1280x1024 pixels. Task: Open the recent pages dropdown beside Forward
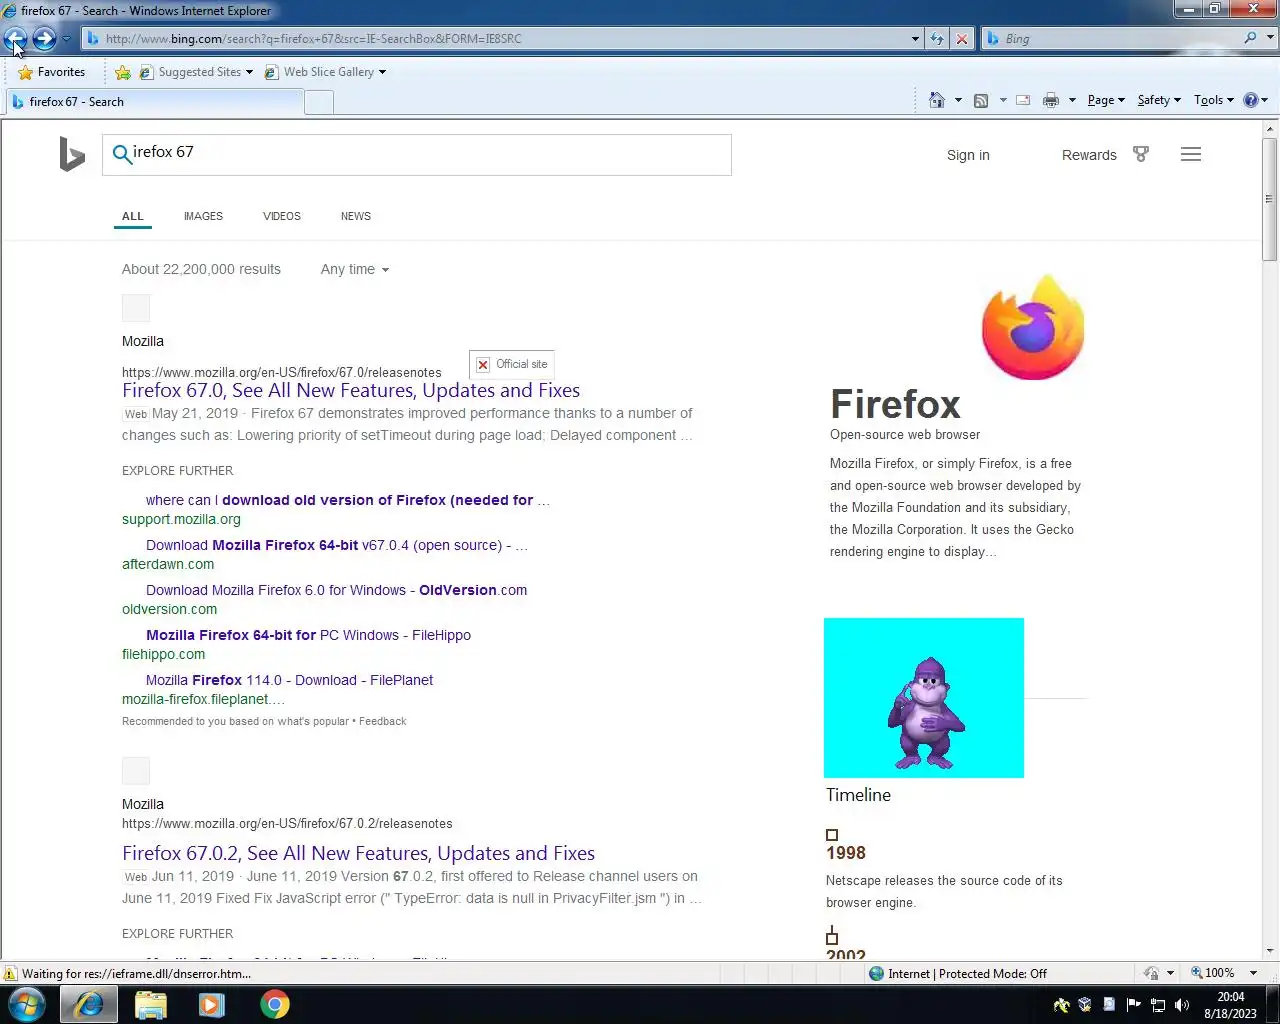point(66,39)
